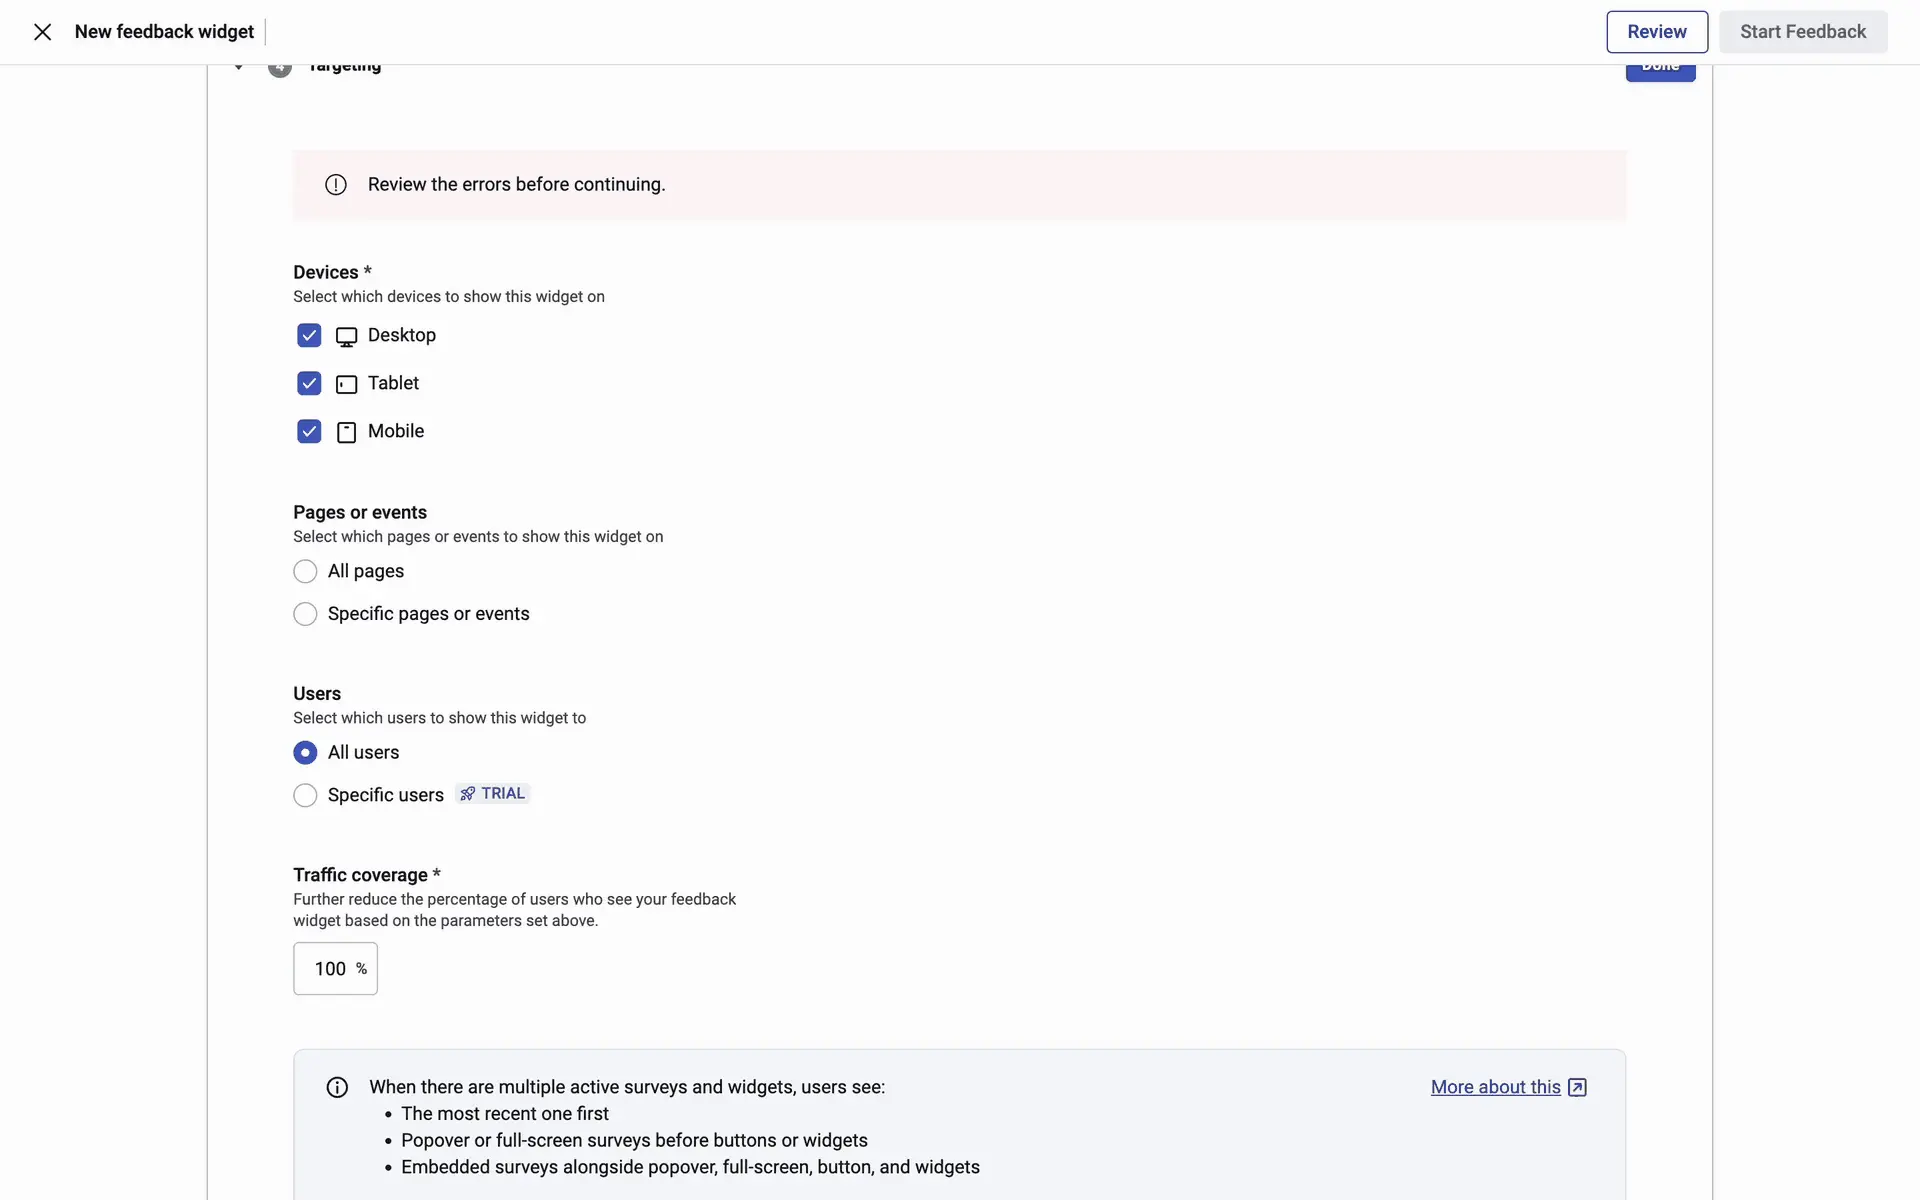Select the All pages radio option
Viewport: 1920px width, 1200px height.
coord(305,572)
